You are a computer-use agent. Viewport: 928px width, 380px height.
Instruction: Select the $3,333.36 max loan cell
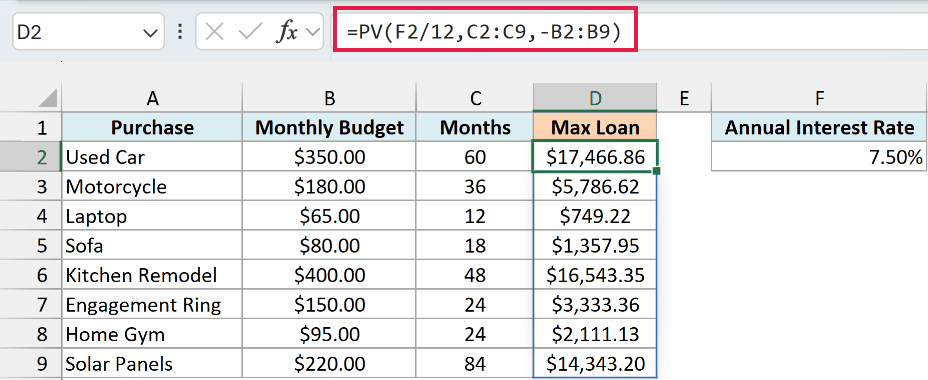tap(595, 305)
